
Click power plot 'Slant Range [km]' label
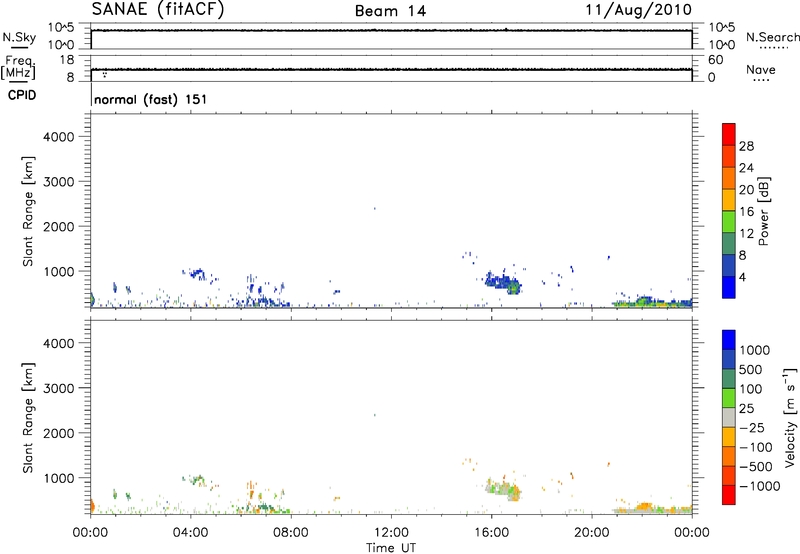pos(28,211)
